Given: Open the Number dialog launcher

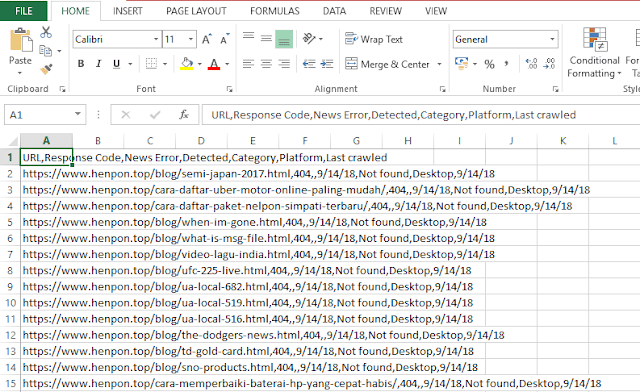Looking at the screenshot, I should tap(556, 89).
